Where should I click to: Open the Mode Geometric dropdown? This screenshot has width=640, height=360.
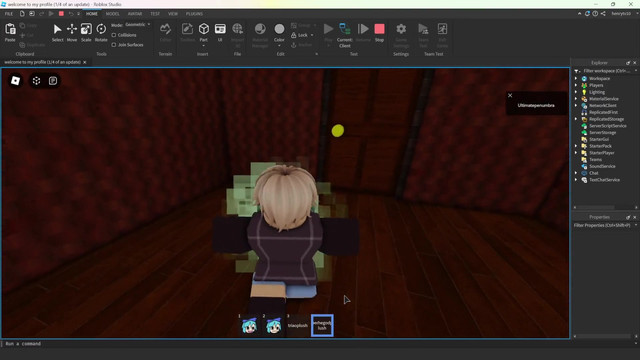[x=137, y=24]
